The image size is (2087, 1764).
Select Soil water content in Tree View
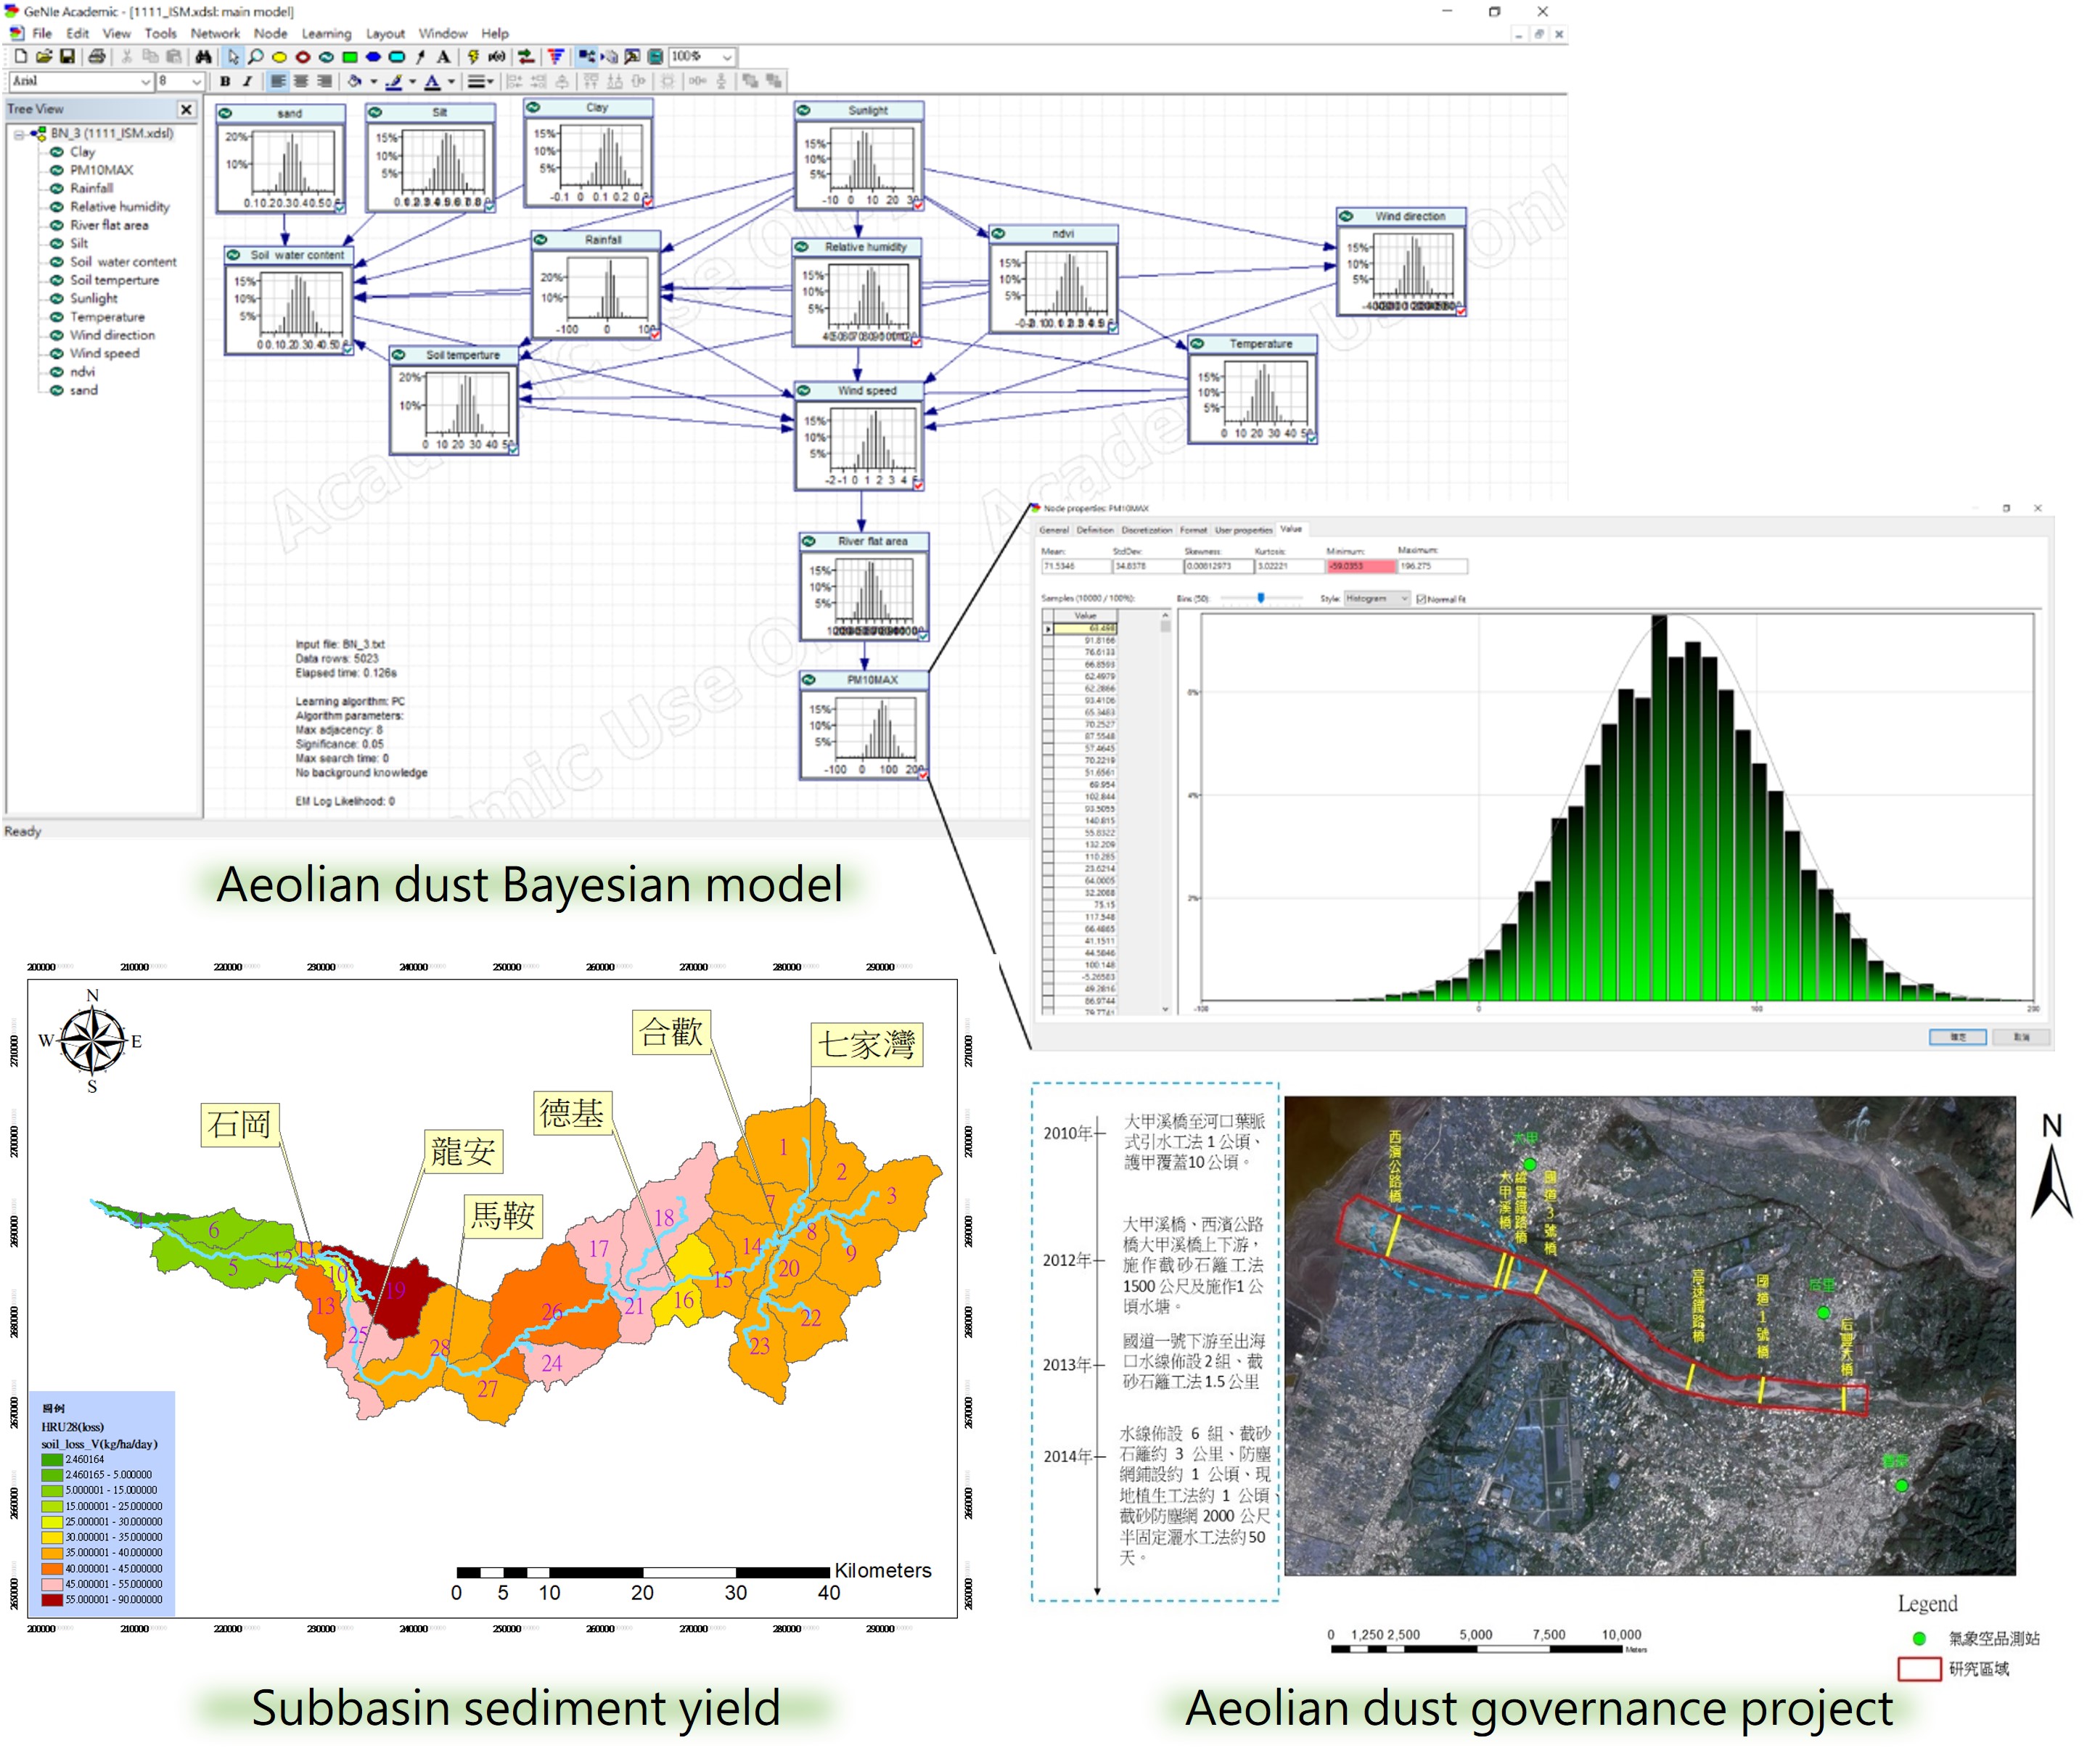(123, 262)
